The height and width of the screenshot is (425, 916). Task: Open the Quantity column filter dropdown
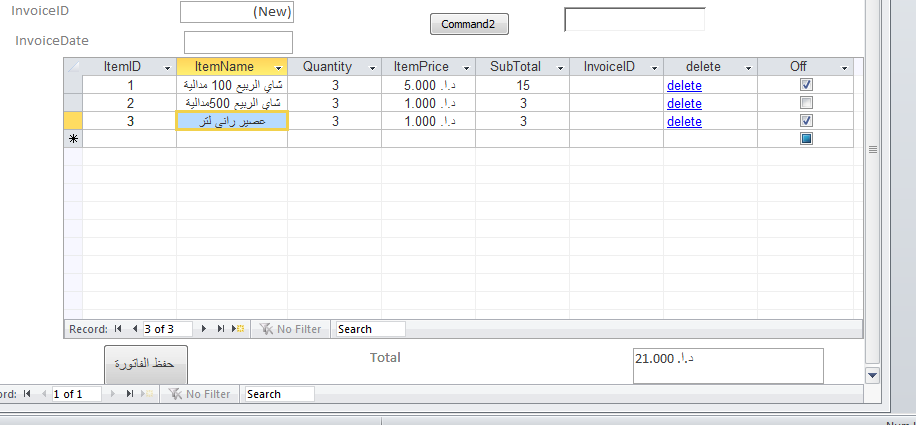pyautogui.click(x=372, y=67)
